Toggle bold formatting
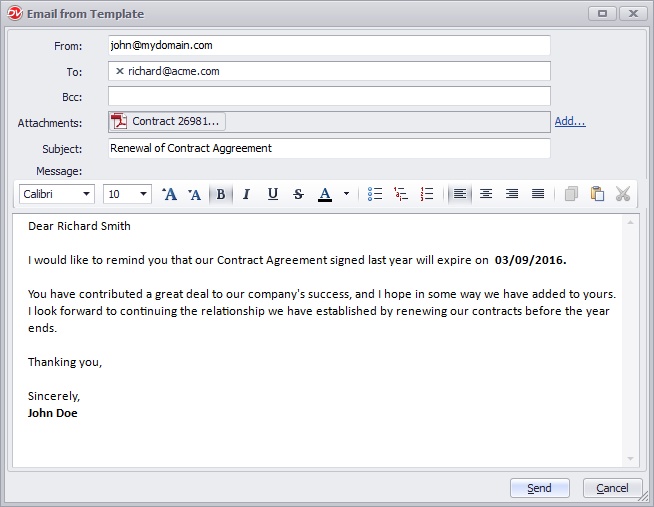Viewport: 654px width, 507px height. (221, 194)
